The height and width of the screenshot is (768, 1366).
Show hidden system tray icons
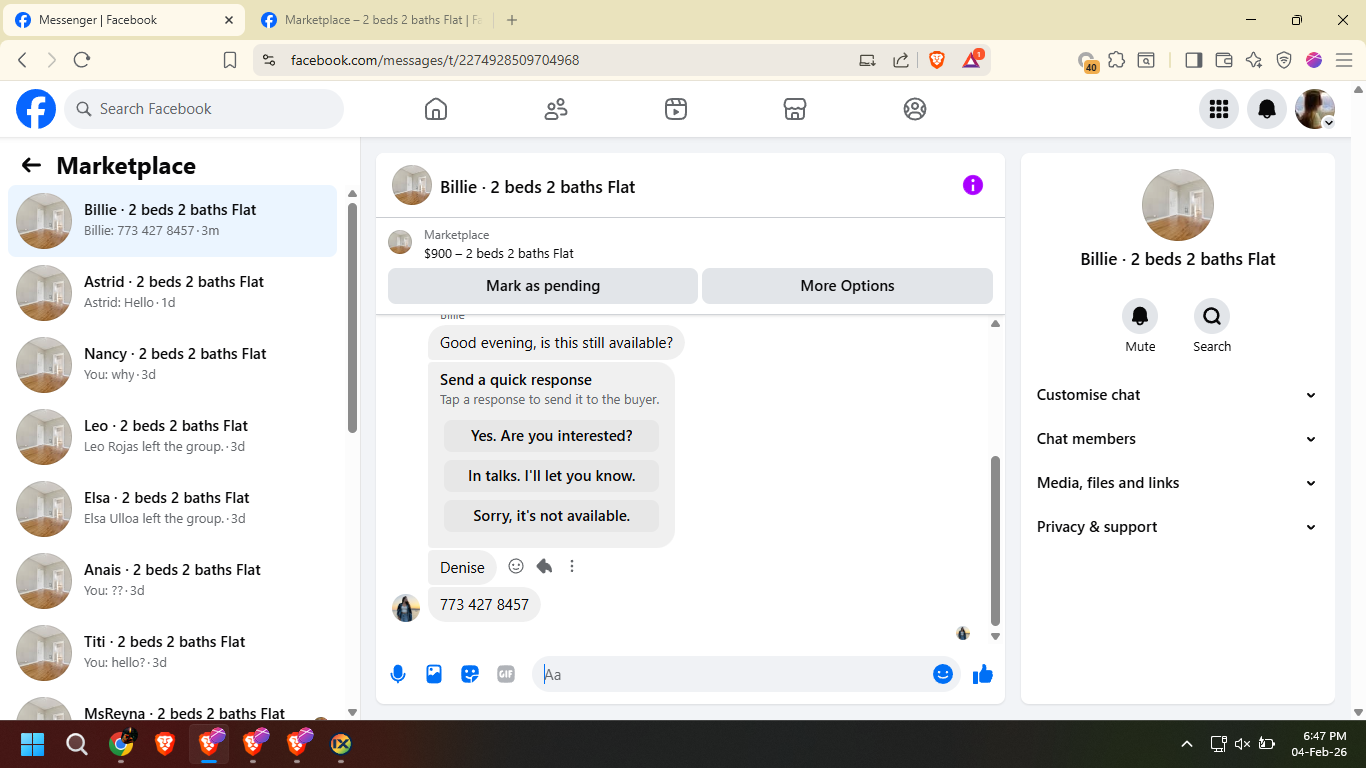[1187, 744]
